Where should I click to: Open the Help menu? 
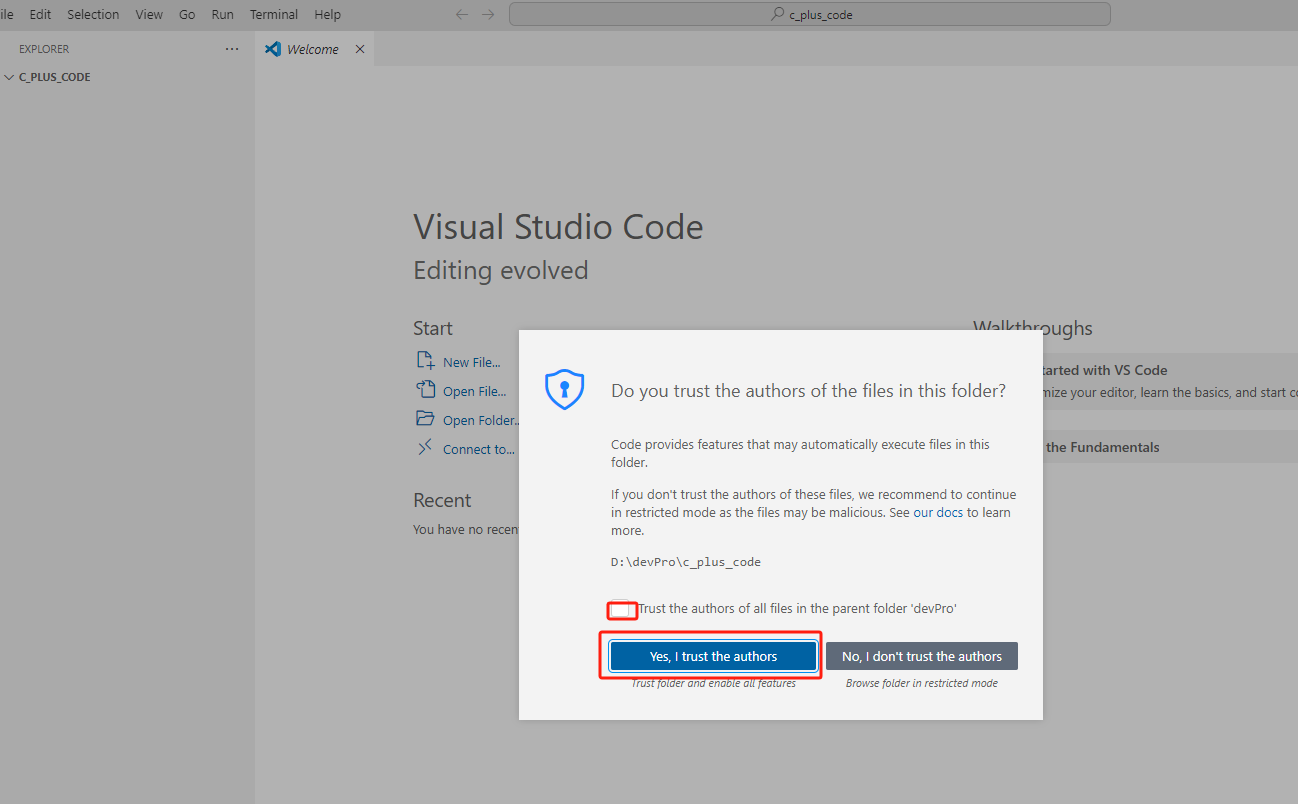pyautogui.click(x=327, y=14)
